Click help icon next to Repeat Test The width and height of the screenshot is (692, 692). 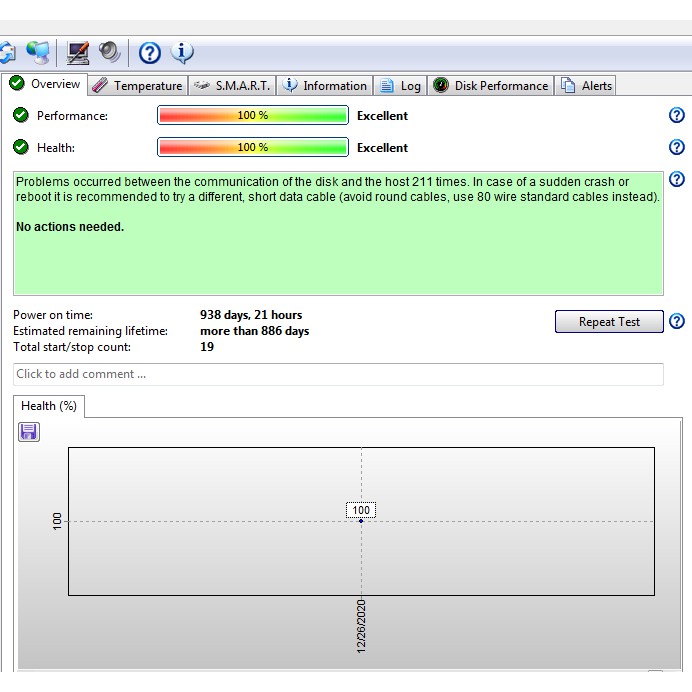[676, 321]
